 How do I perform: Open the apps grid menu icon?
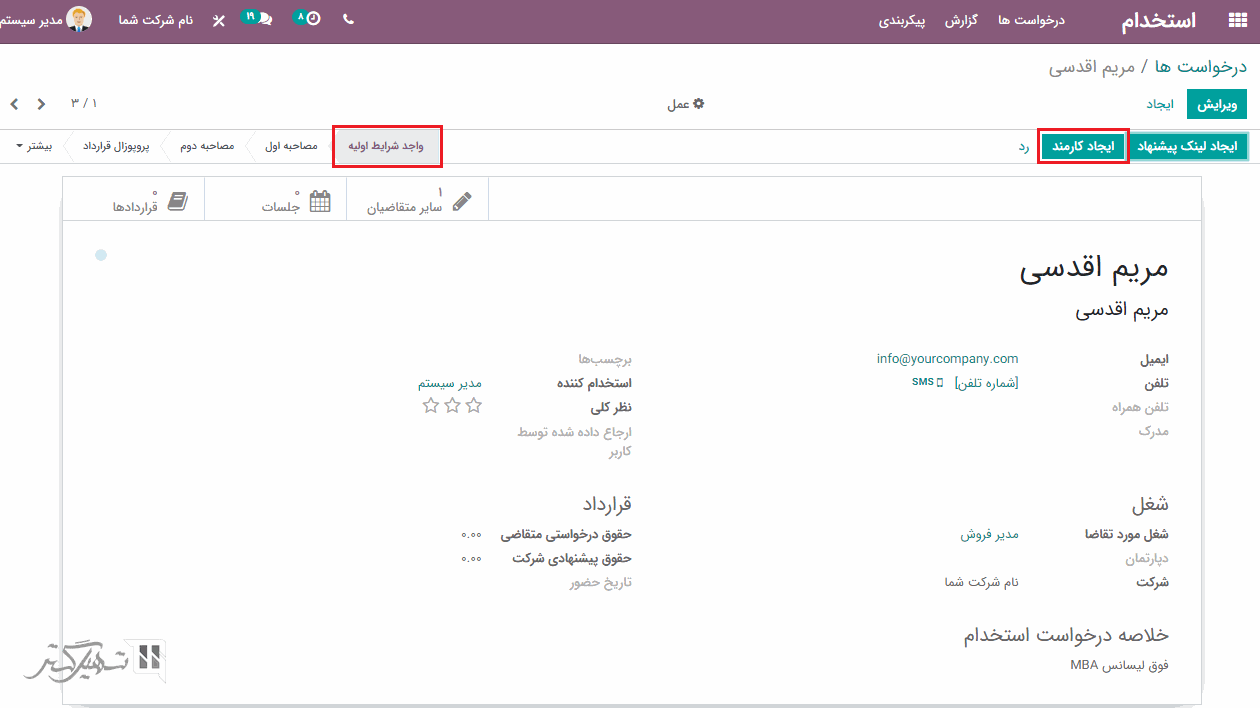click(x=1237, y=21)
